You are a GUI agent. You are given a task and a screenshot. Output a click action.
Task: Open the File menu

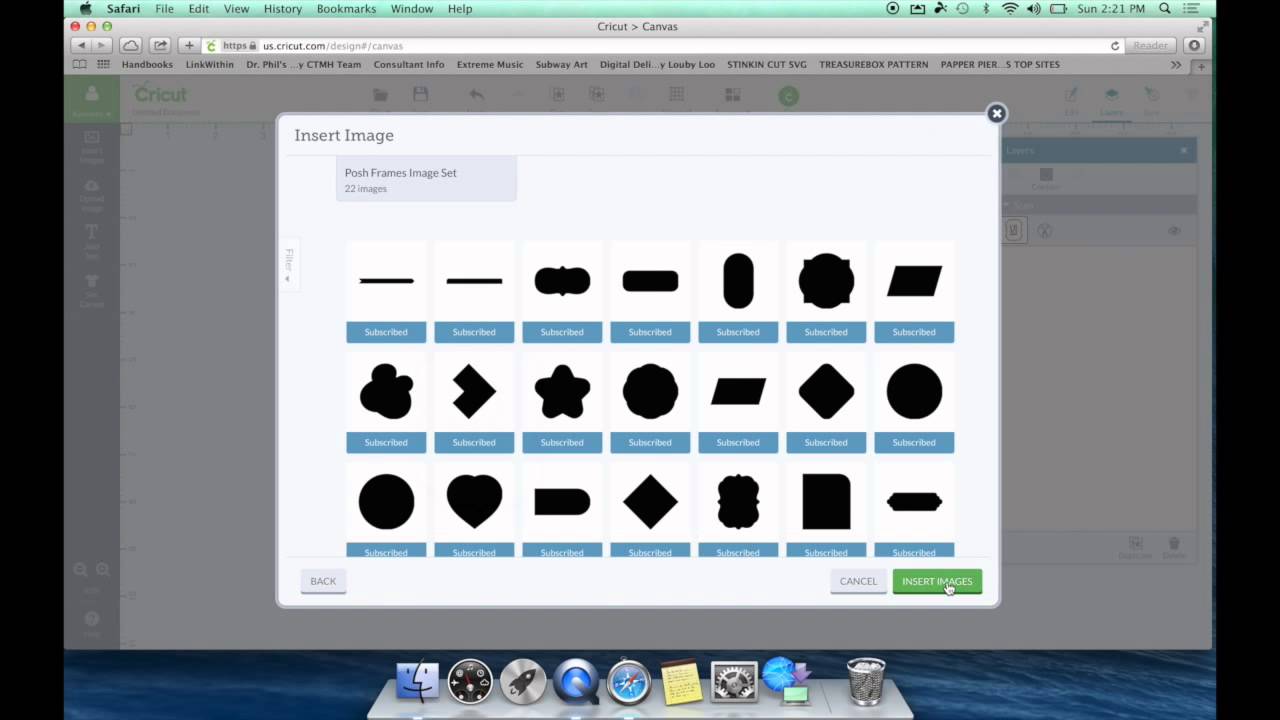[164, 9]
